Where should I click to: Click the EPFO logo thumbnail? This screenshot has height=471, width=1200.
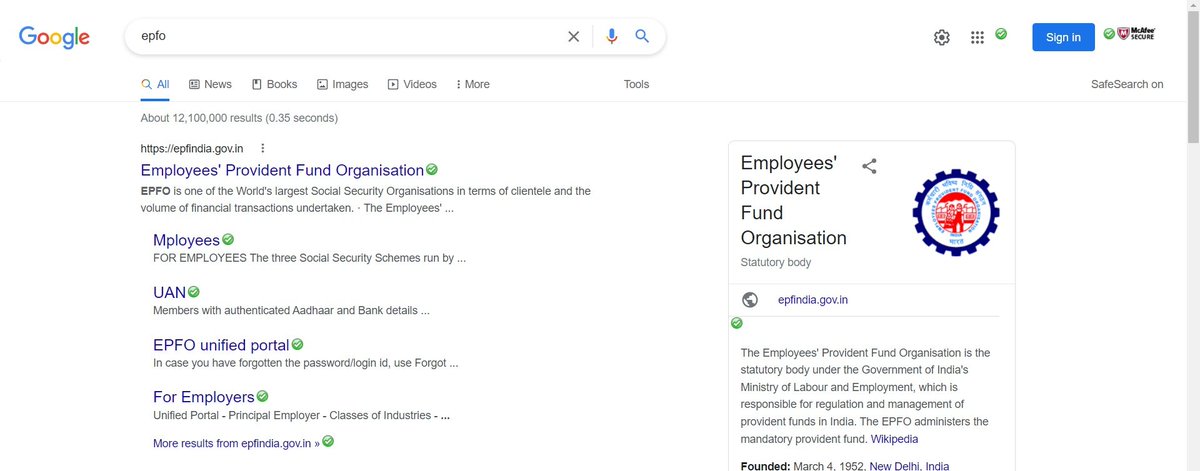956,211
